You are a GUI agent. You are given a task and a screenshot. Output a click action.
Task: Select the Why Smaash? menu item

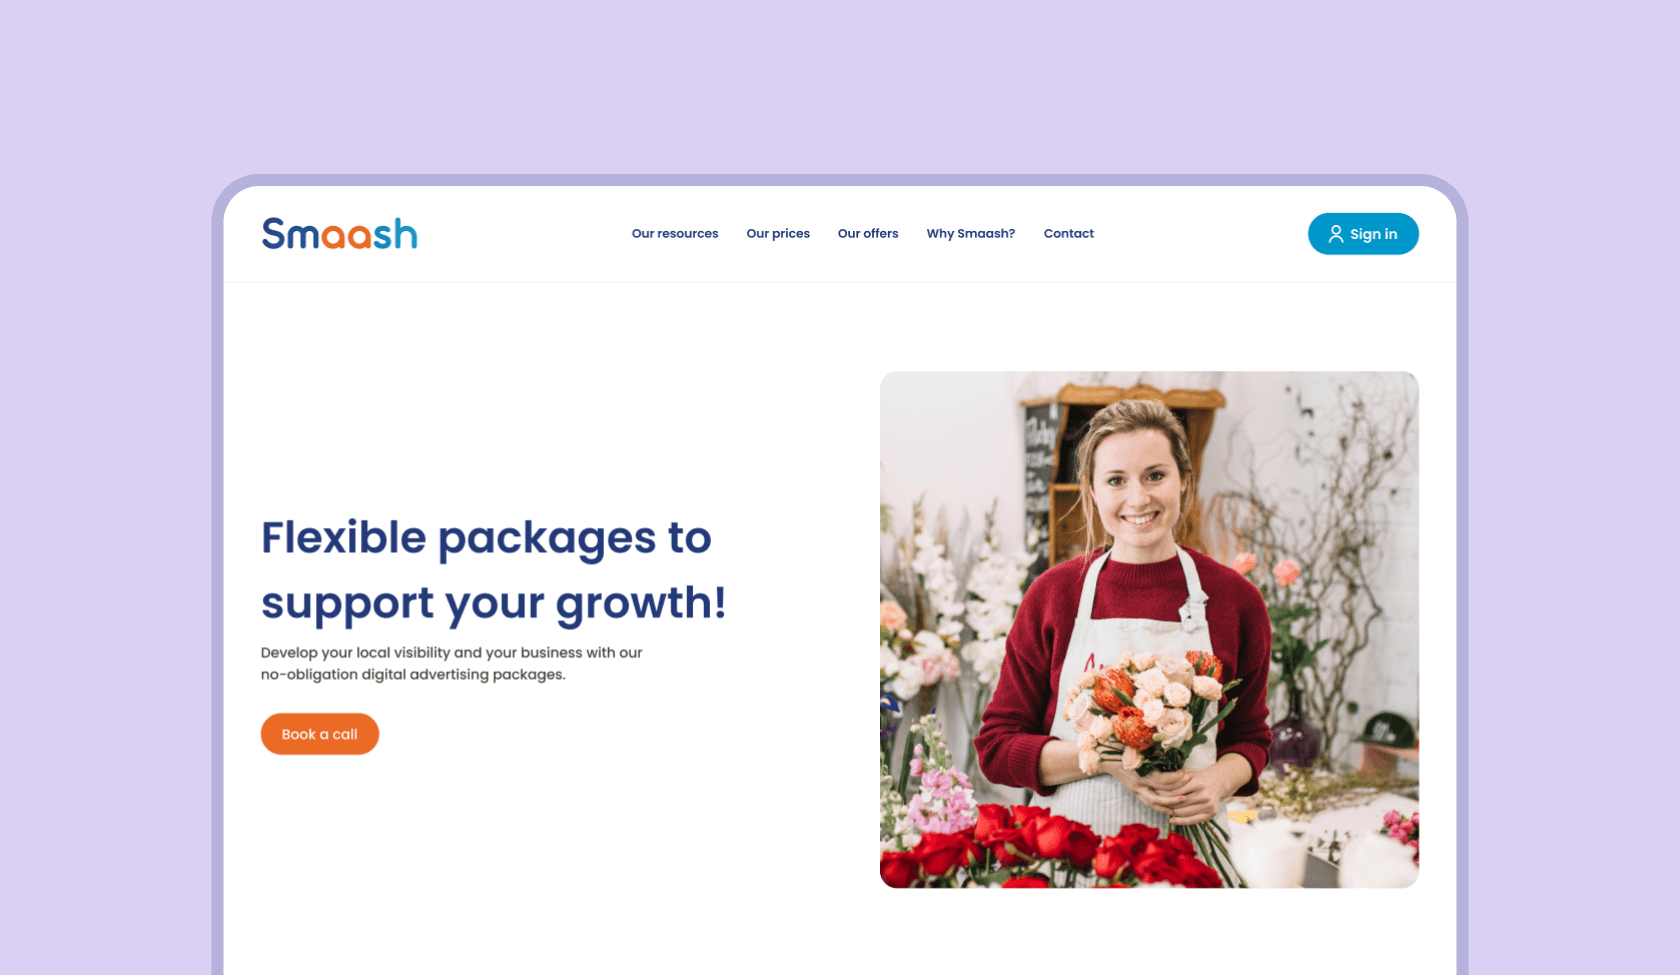click(971, 234)
